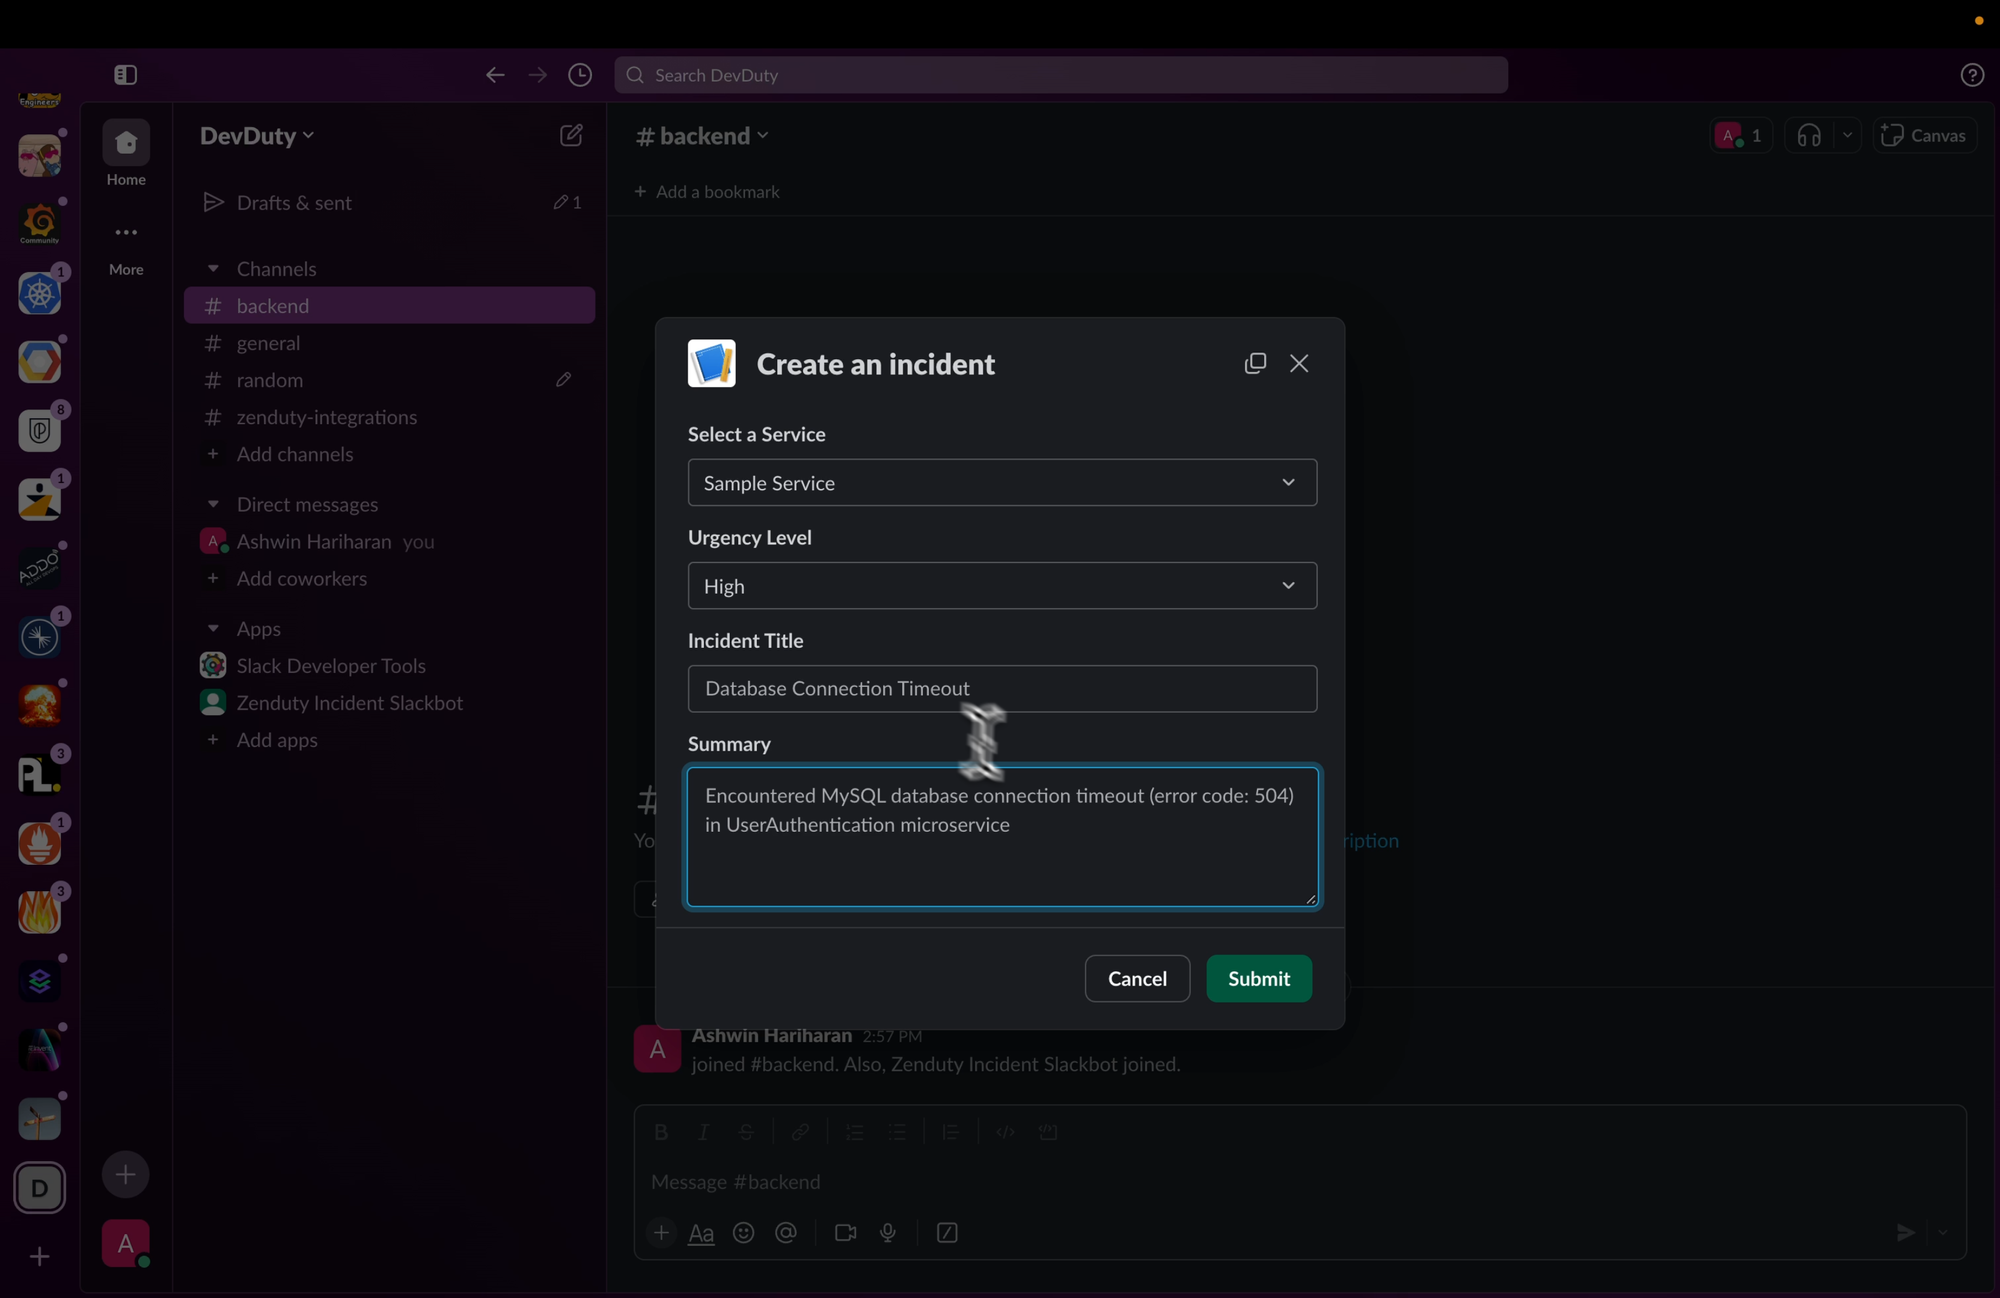
Task: Open the Home view
Action: (126, 154)
